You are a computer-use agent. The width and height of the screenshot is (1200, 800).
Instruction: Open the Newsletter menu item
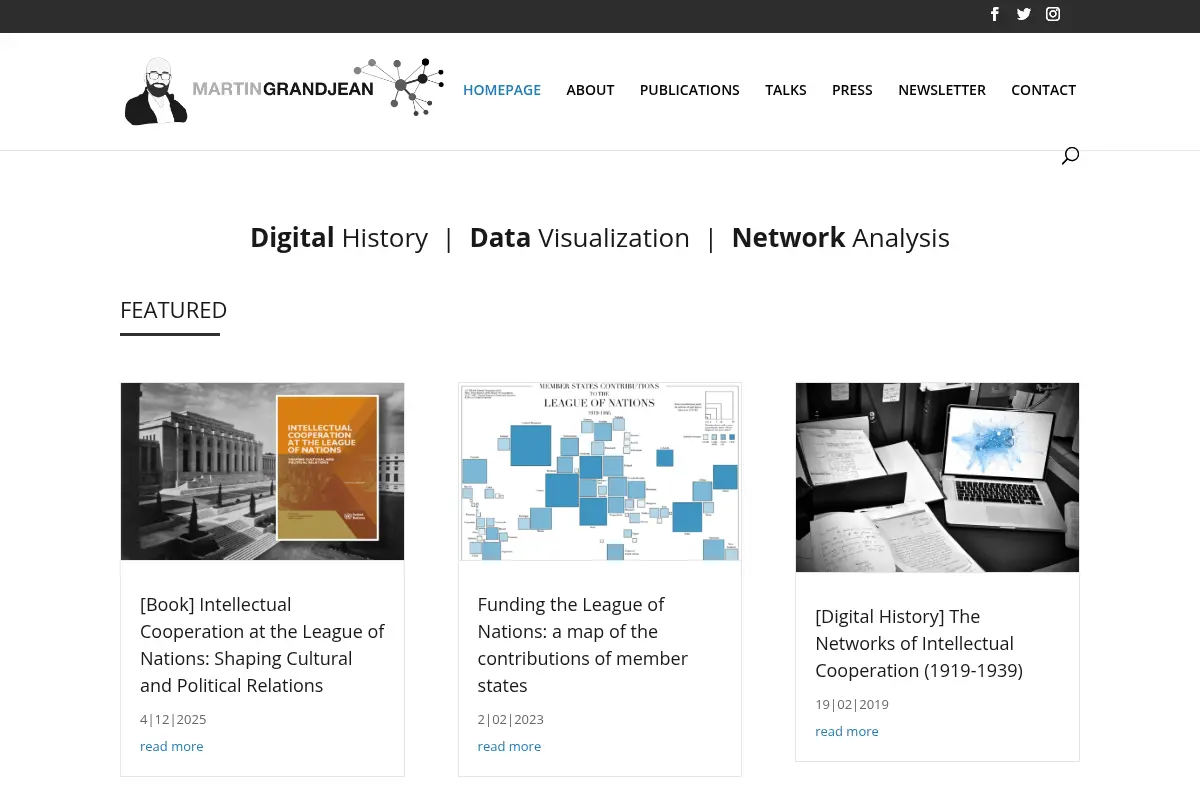point(942,90)
